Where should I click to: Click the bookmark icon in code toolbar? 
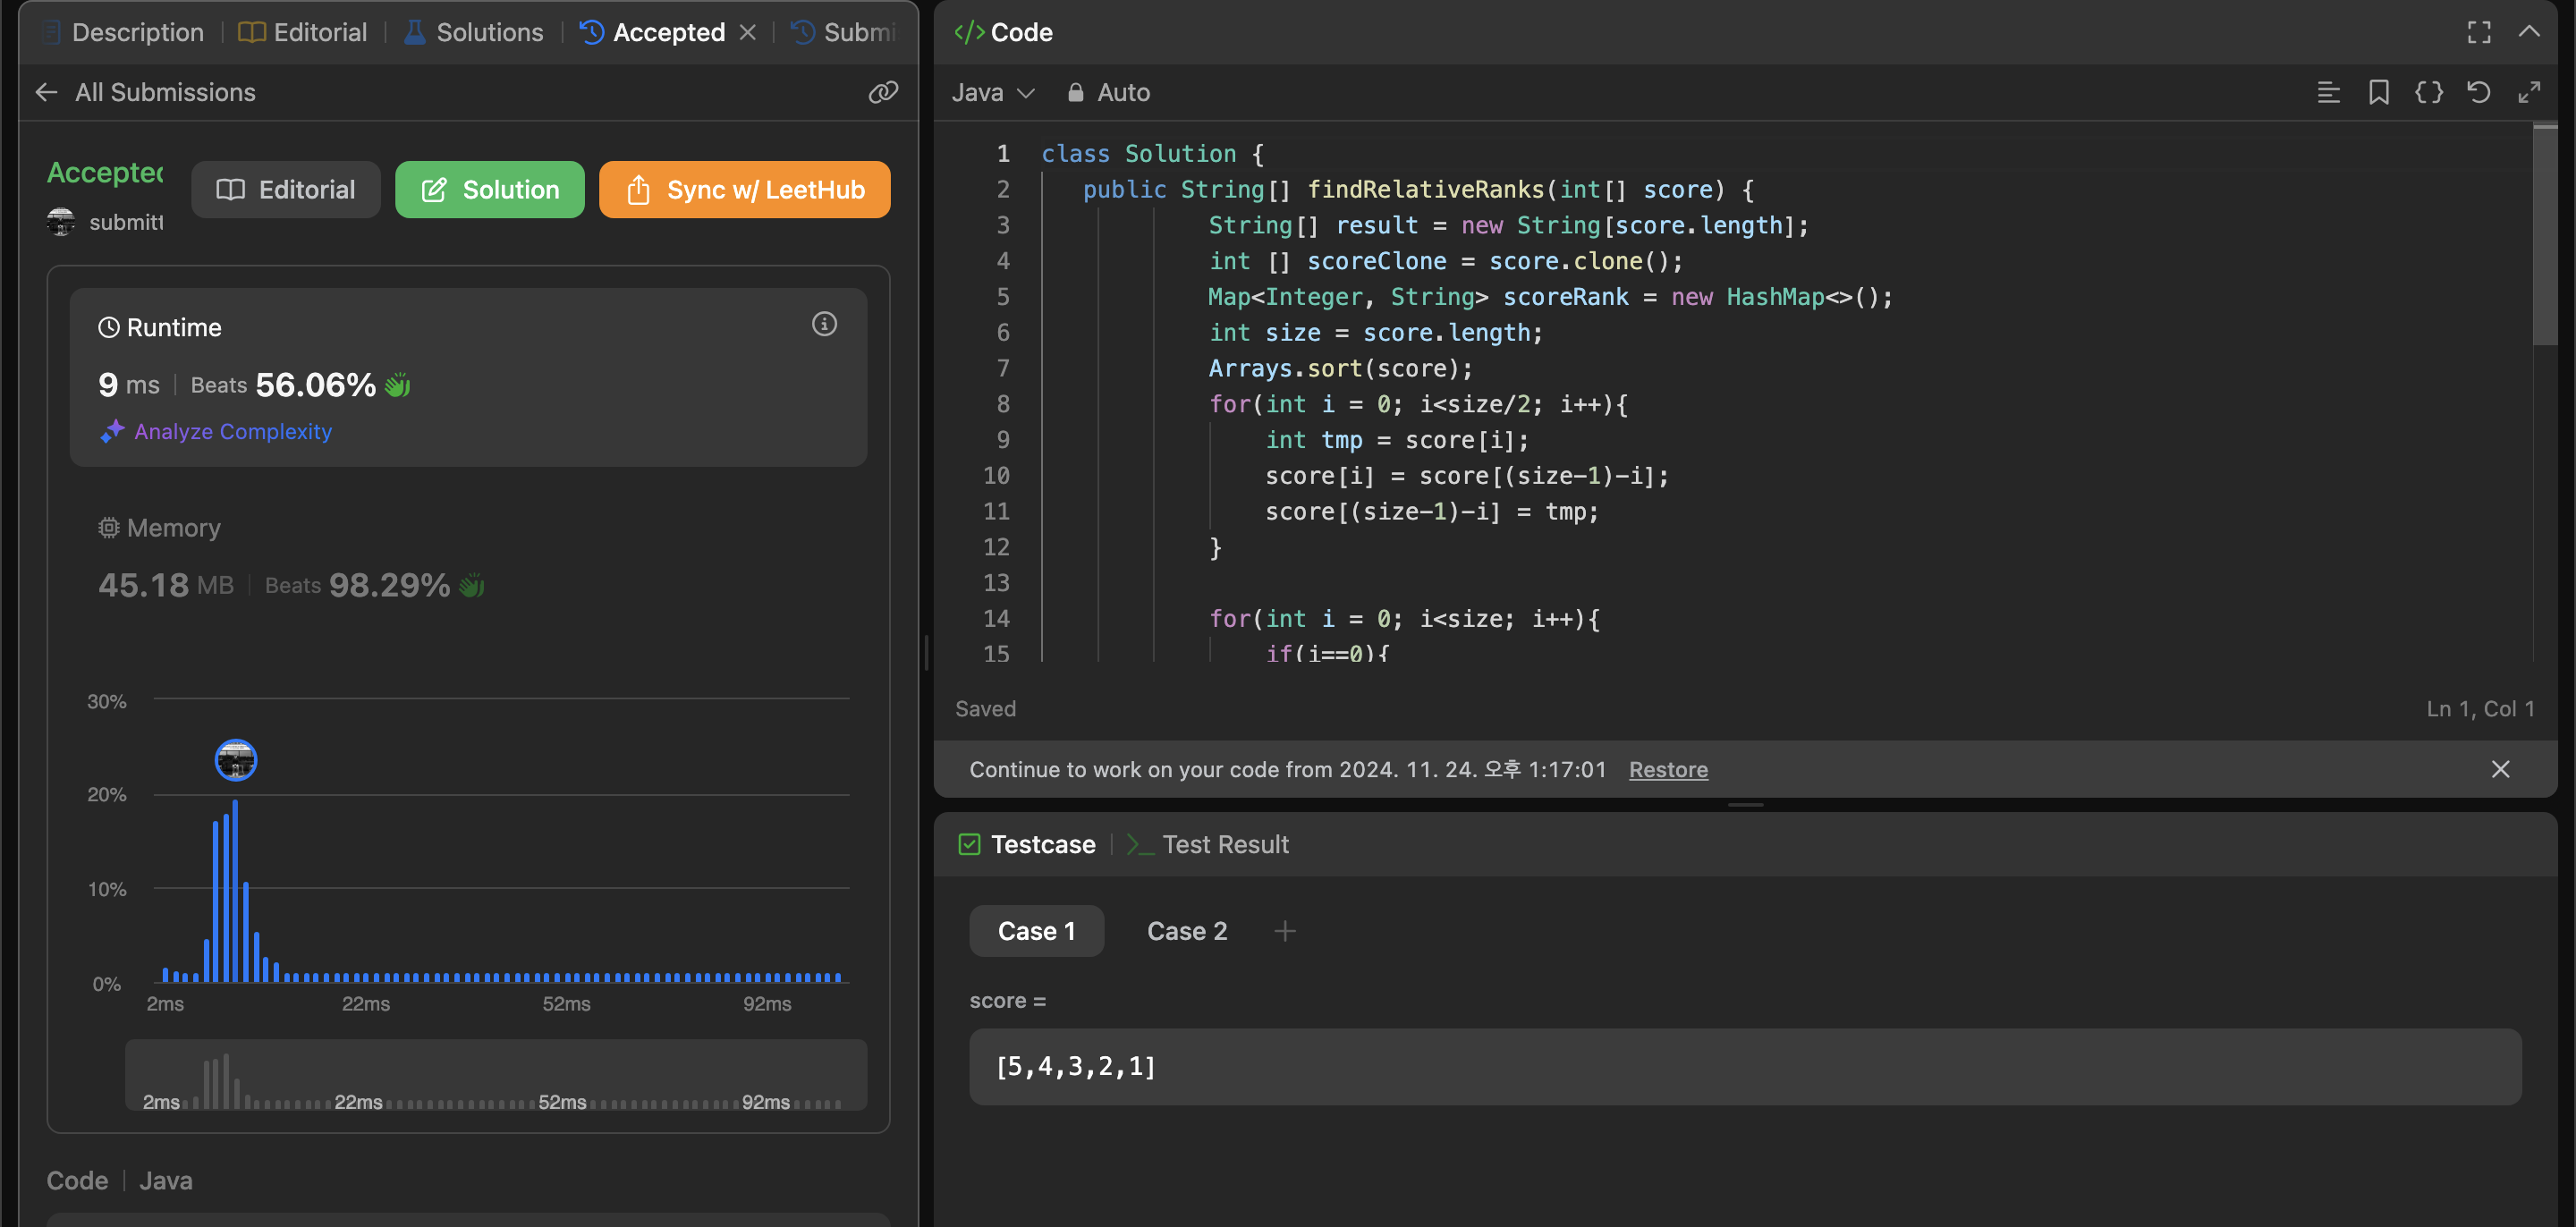tap(2378, 92)
